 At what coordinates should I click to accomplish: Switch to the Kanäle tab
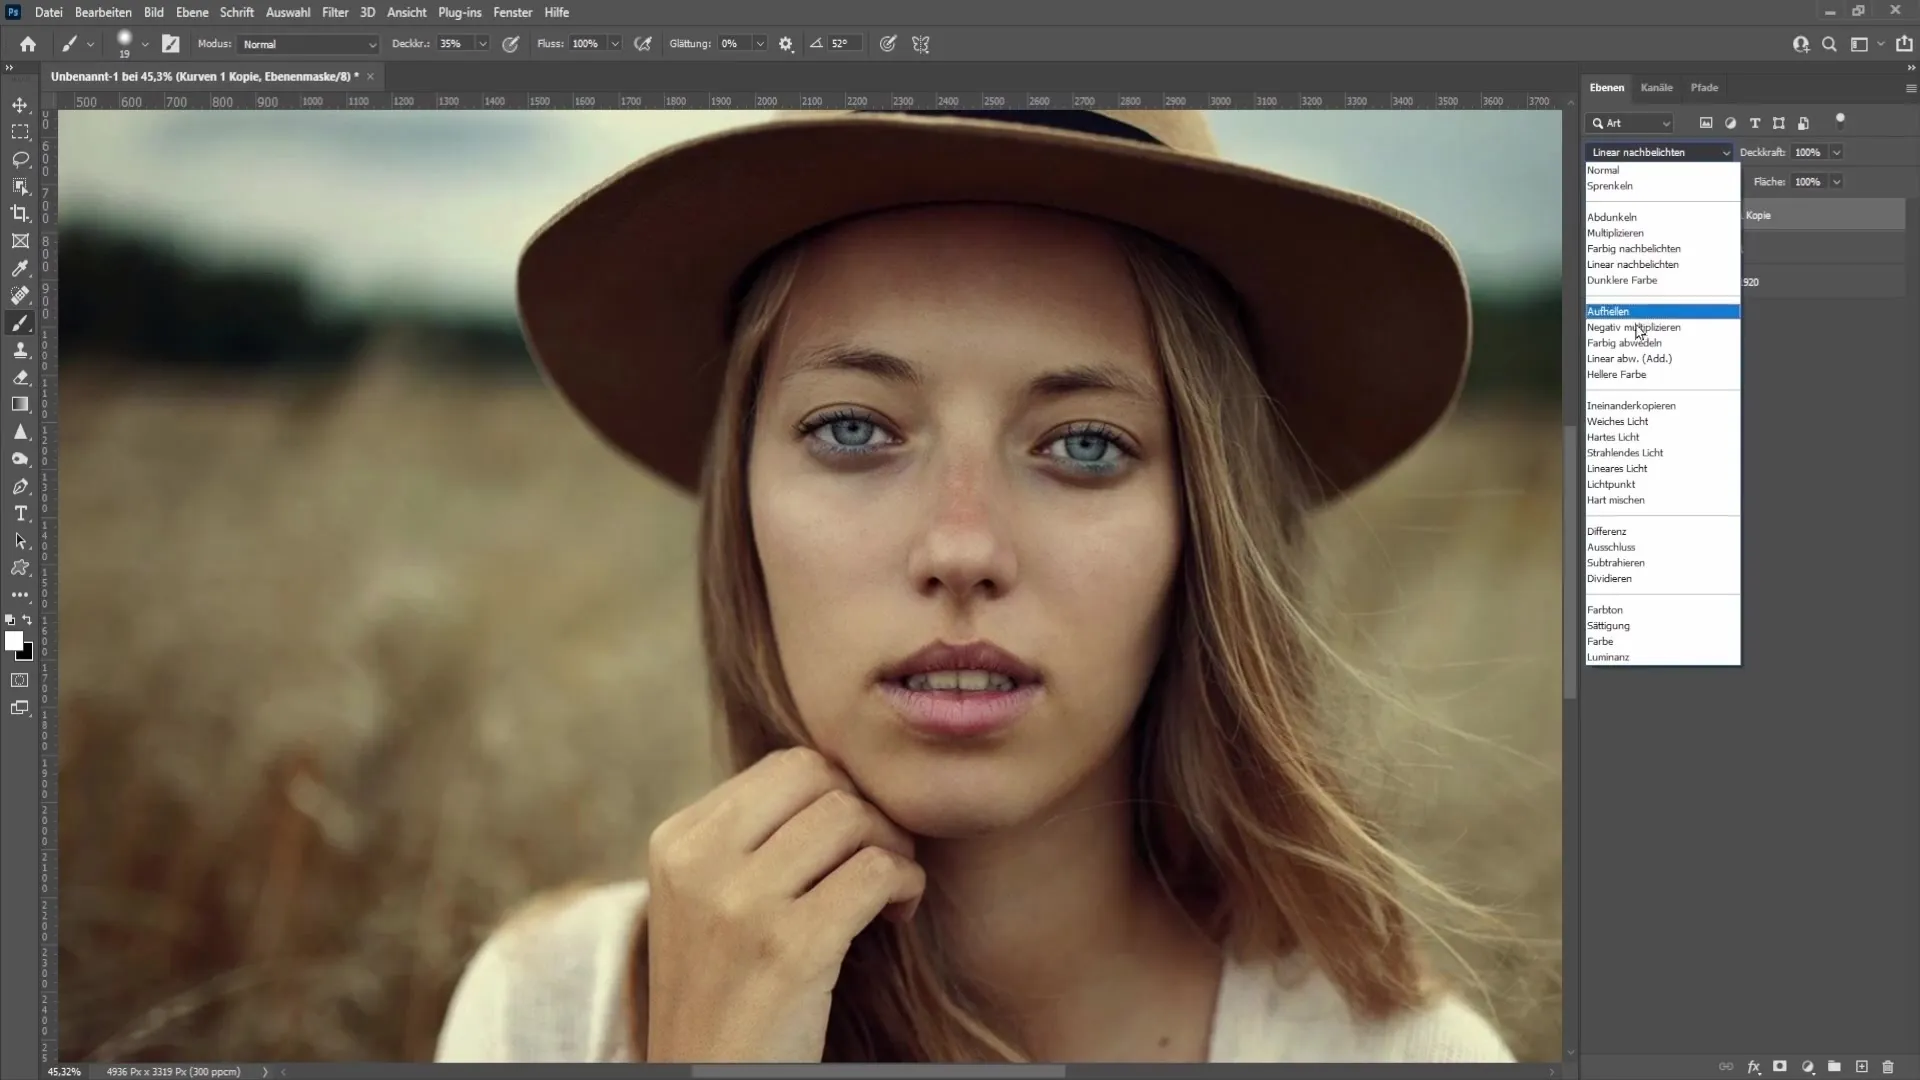[1656, 87]
